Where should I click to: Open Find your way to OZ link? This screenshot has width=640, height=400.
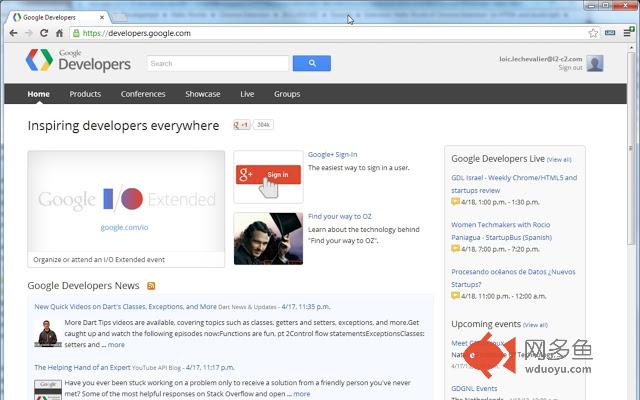click(x=340, y=216)
